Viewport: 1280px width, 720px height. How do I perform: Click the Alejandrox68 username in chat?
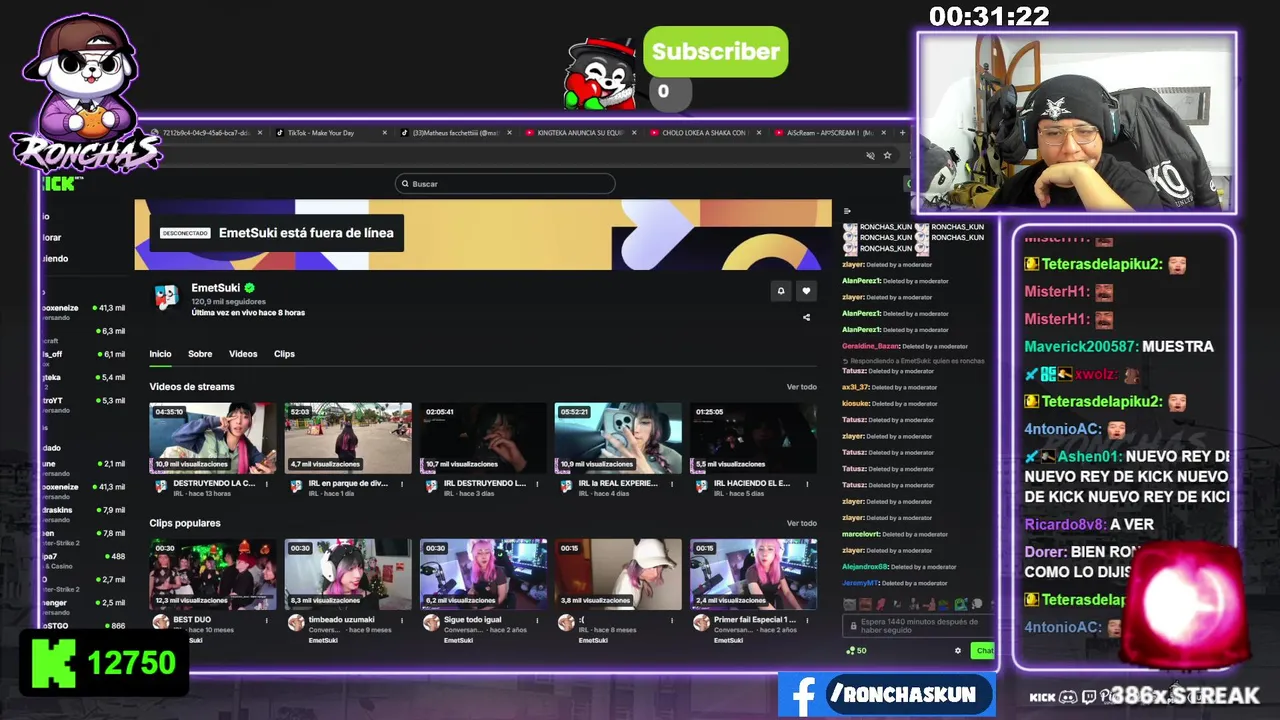tap(865, 567)
